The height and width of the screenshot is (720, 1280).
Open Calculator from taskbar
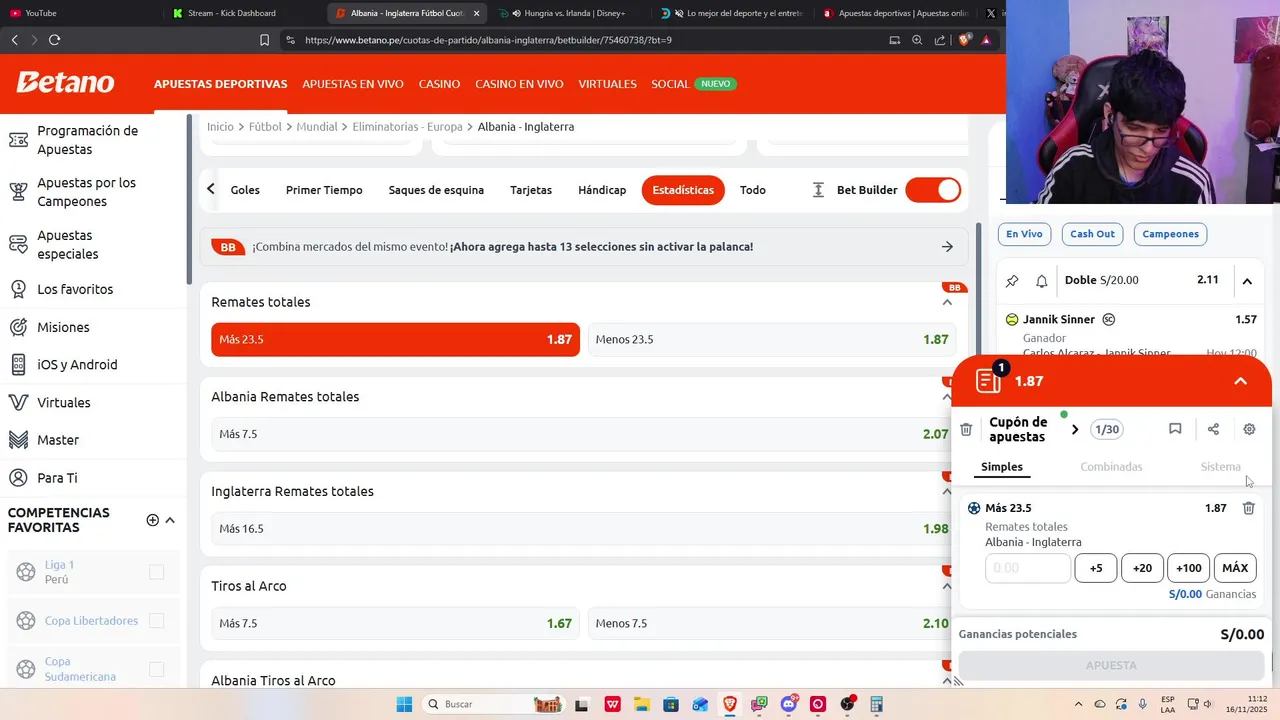876,704
